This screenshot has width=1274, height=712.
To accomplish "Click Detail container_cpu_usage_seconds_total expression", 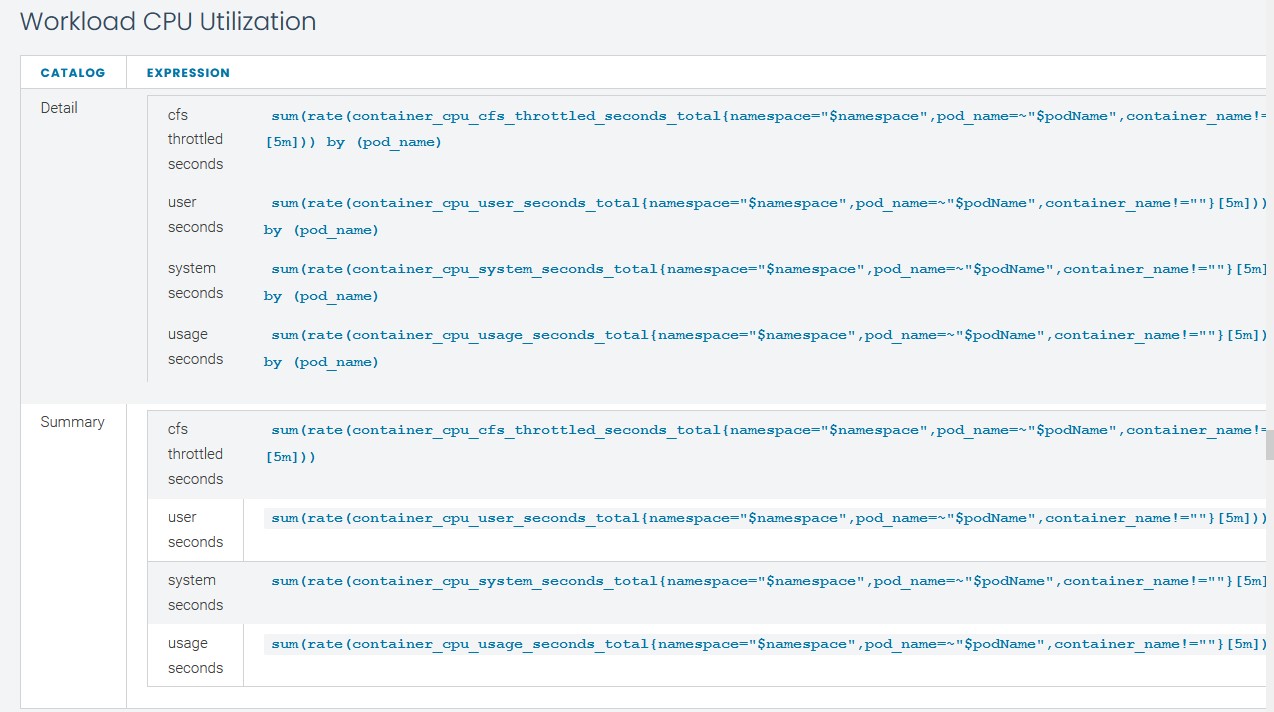I will click(x=767, y=348).
